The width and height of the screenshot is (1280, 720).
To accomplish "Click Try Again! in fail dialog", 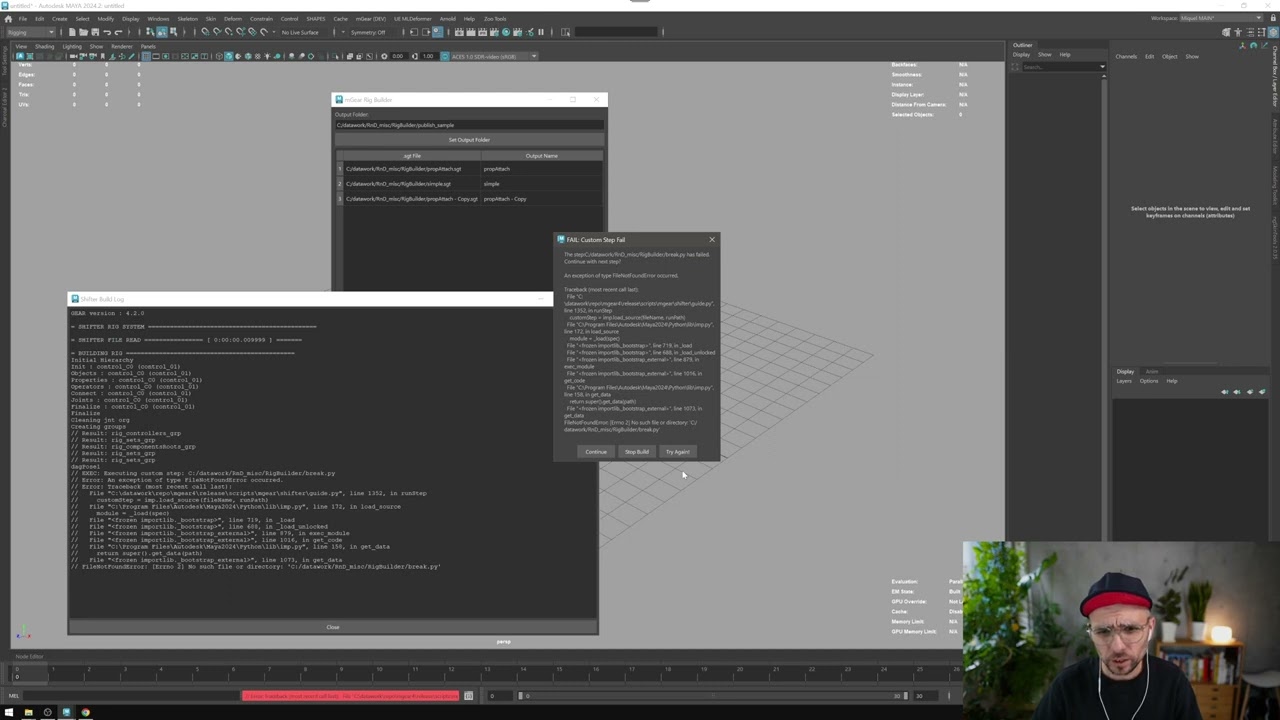I will click(x=677, y=451).
